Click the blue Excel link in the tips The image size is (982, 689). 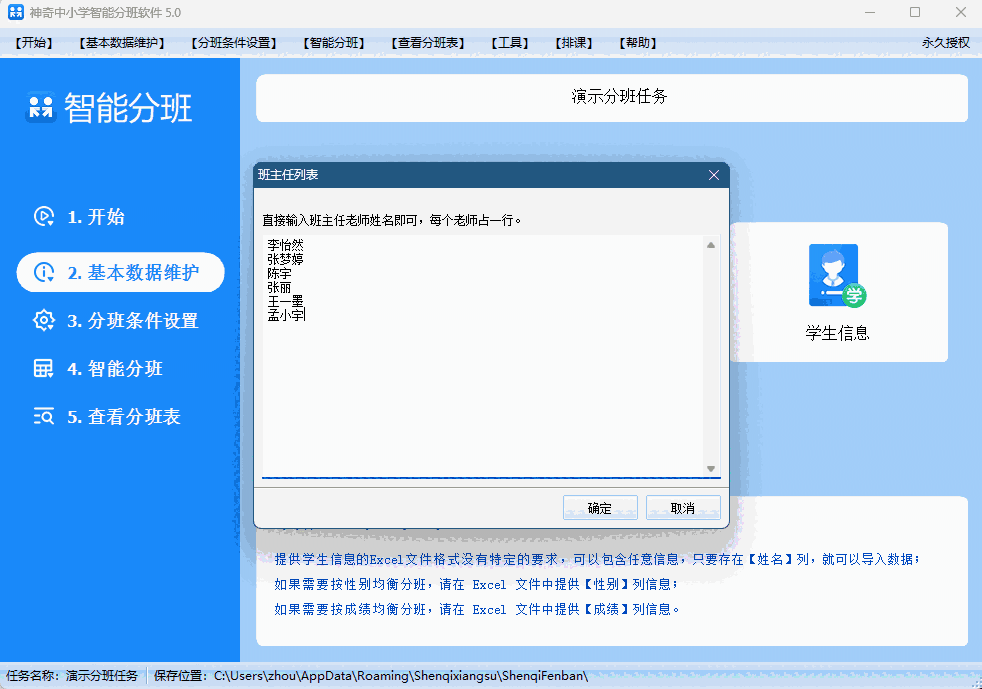(x=488, y=584)
